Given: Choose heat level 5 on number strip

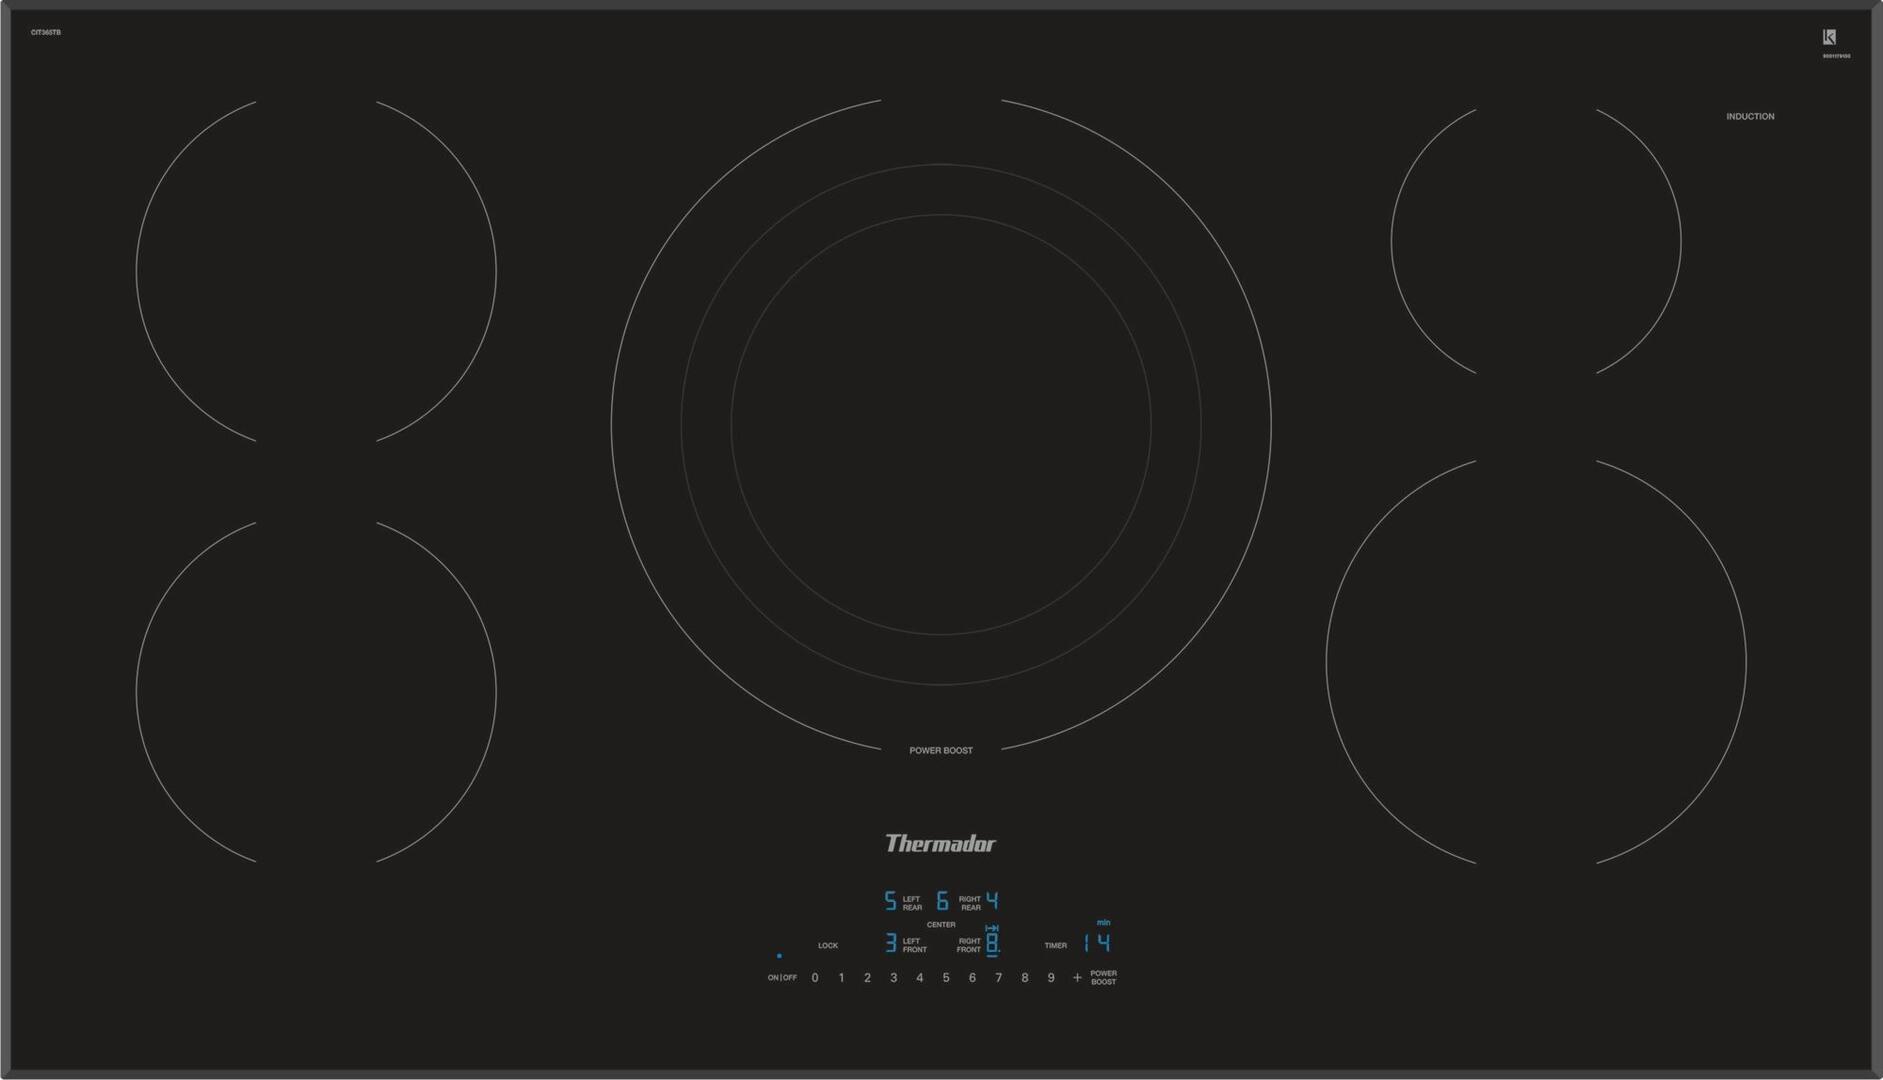Looking at the screenshot, I should coord(946,978).
